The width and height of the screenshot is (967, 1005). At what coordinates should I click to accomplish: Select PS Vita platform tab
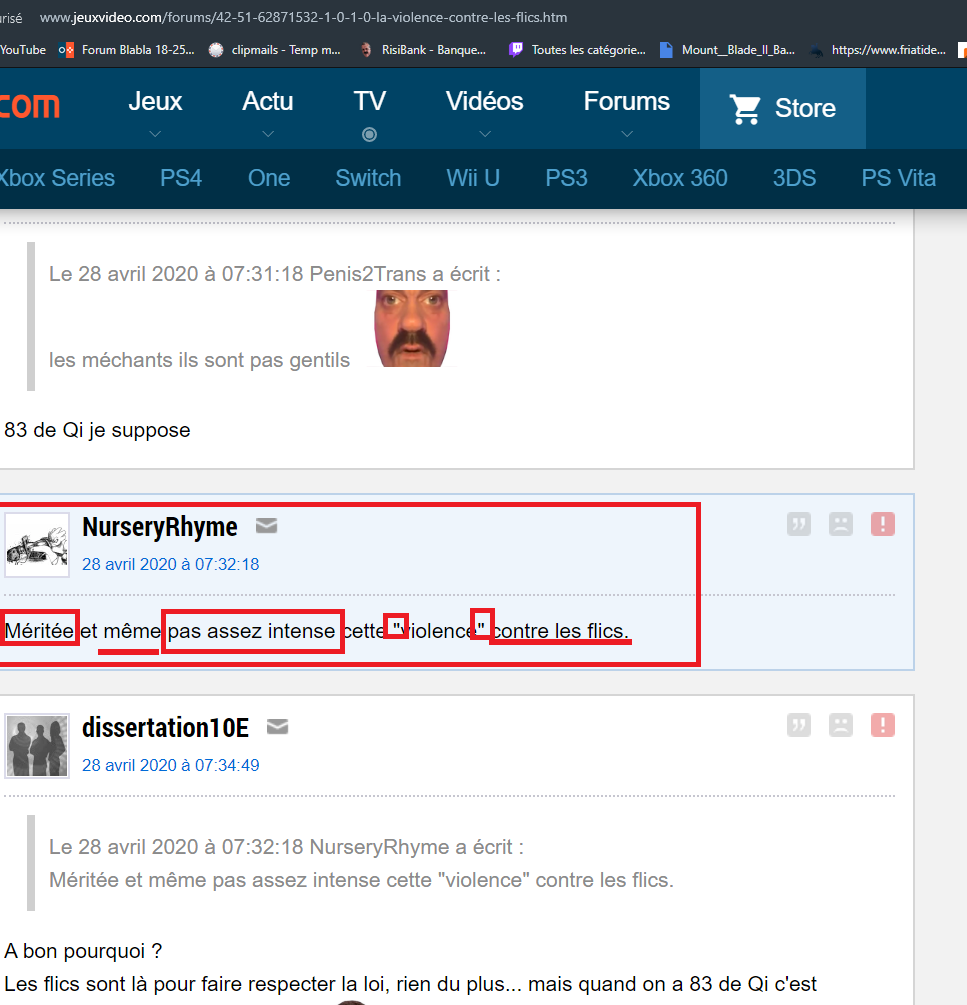coord(898,178)
